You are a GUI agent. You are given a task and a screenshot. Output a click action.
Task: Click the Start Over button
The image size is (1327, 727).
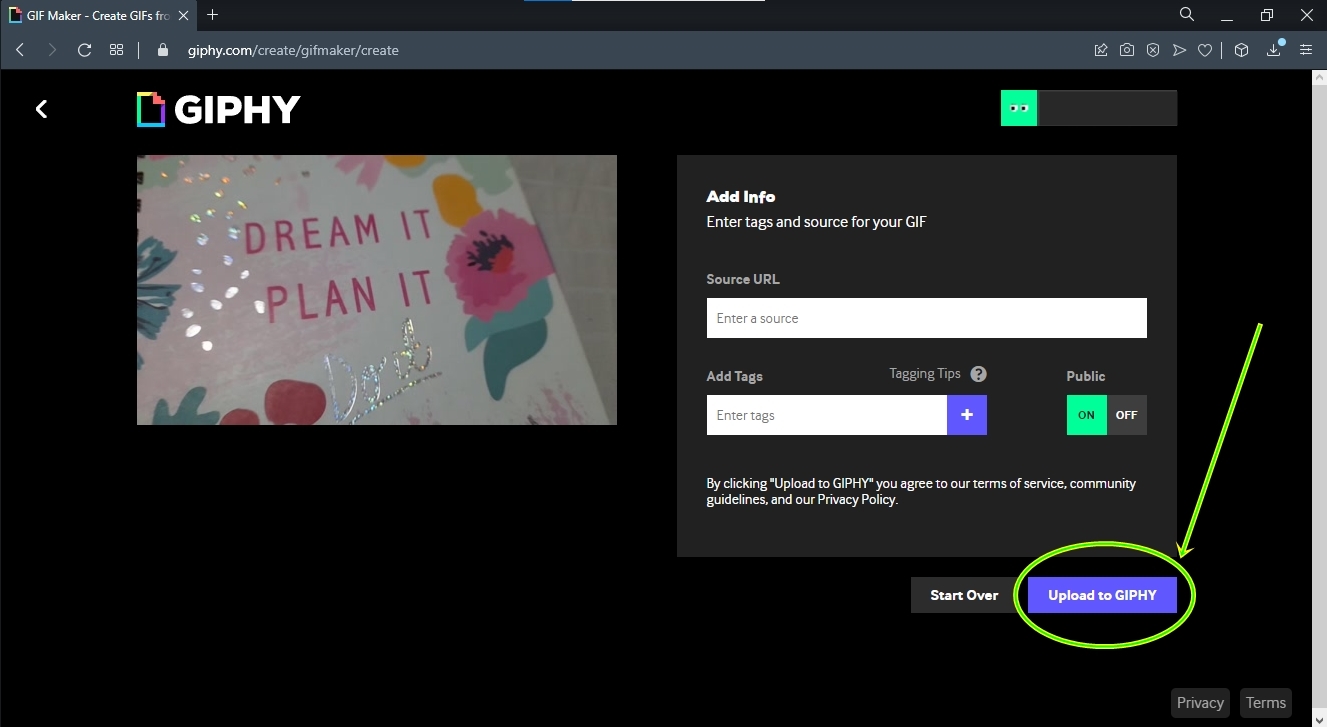tap(964, 595)
